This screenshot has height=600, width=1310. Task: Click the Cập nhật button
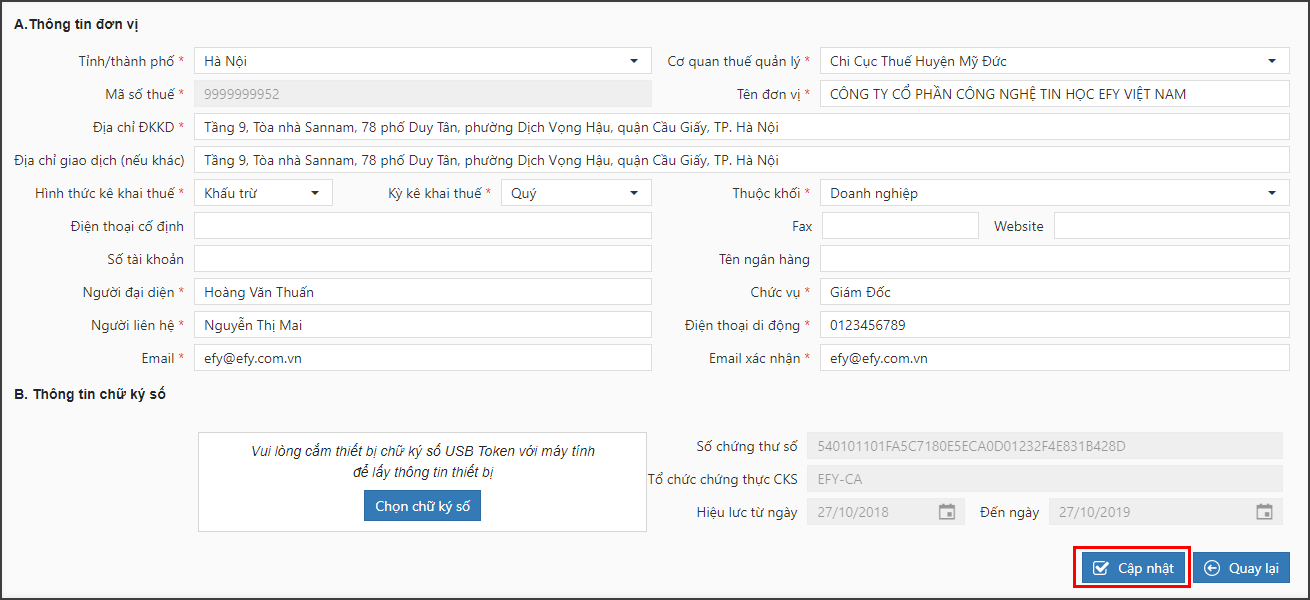[x=1133, y=568]
